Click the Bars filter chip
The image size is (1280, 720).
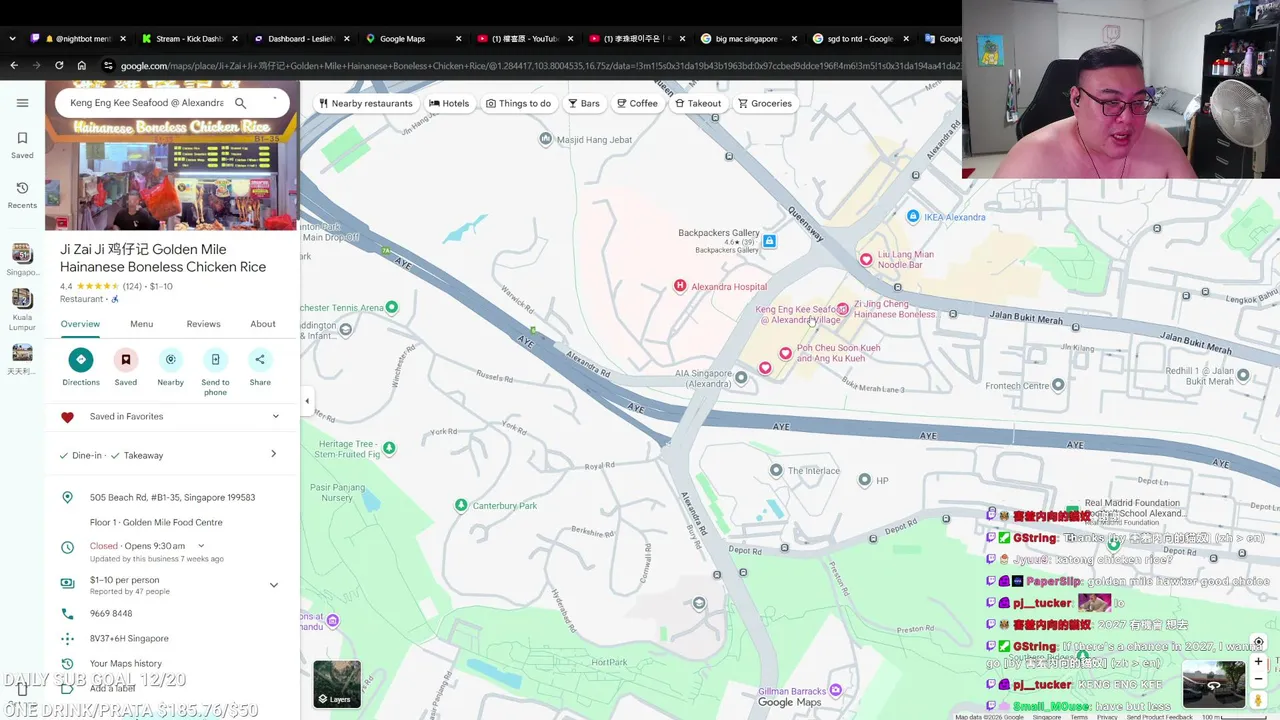[x=584, y=103]
